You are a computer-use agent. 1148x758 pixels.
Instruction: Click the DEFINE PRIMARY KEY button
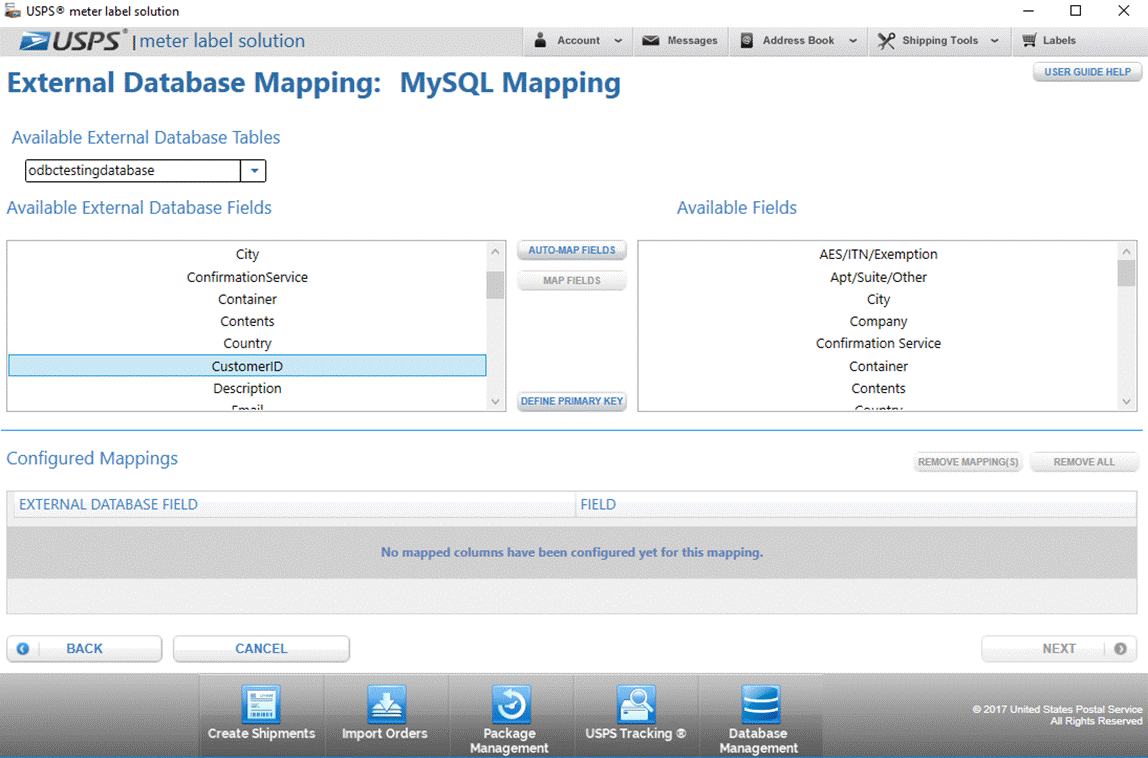(572, 401)
